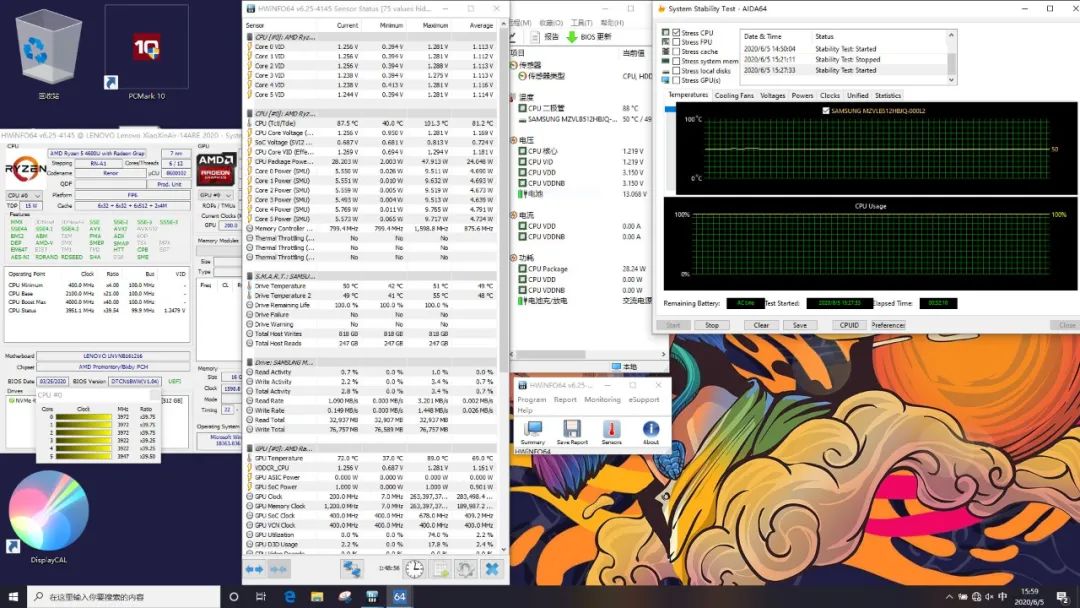Open the DisplayCAL desktop icon
This screenshot has height=608, width=1080.
47,518
